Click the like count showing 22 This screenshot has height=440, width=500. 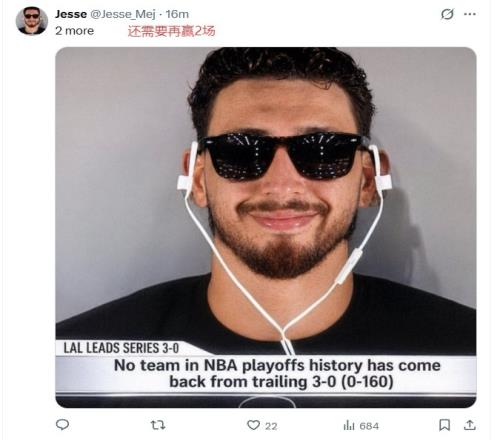pos(271,426)
